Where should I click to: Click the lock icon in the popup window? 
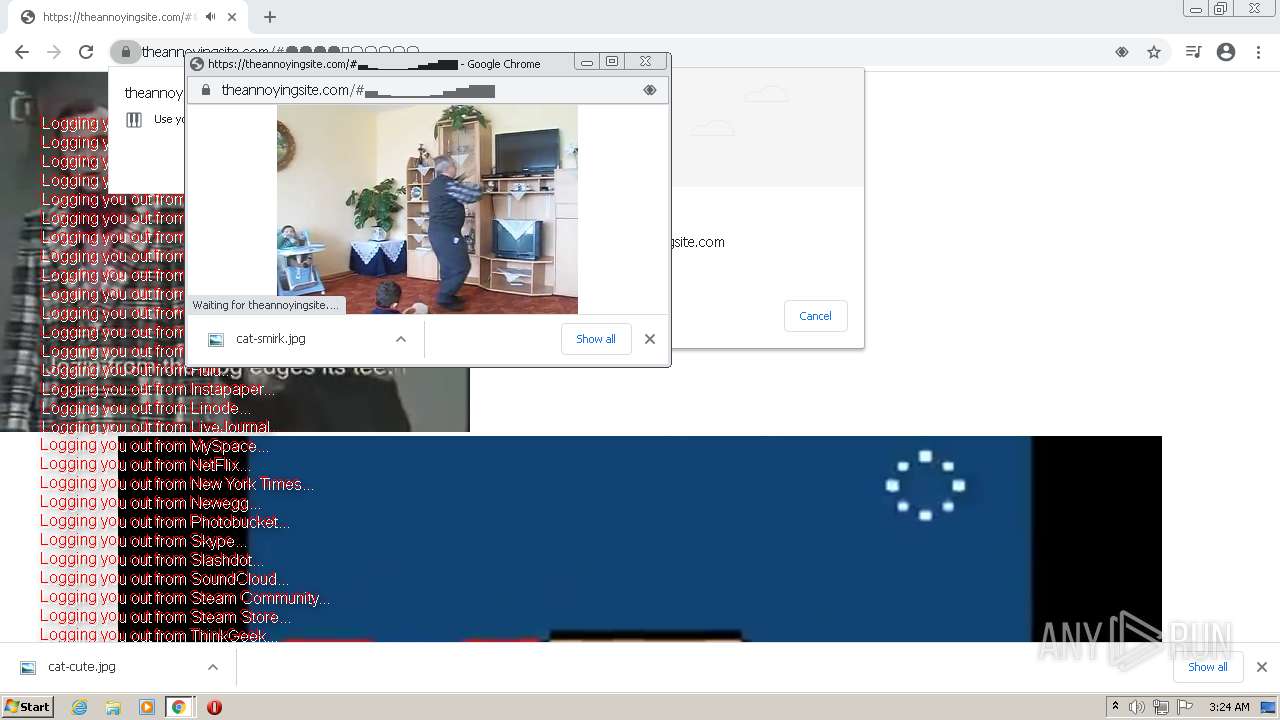coord(206,90)
